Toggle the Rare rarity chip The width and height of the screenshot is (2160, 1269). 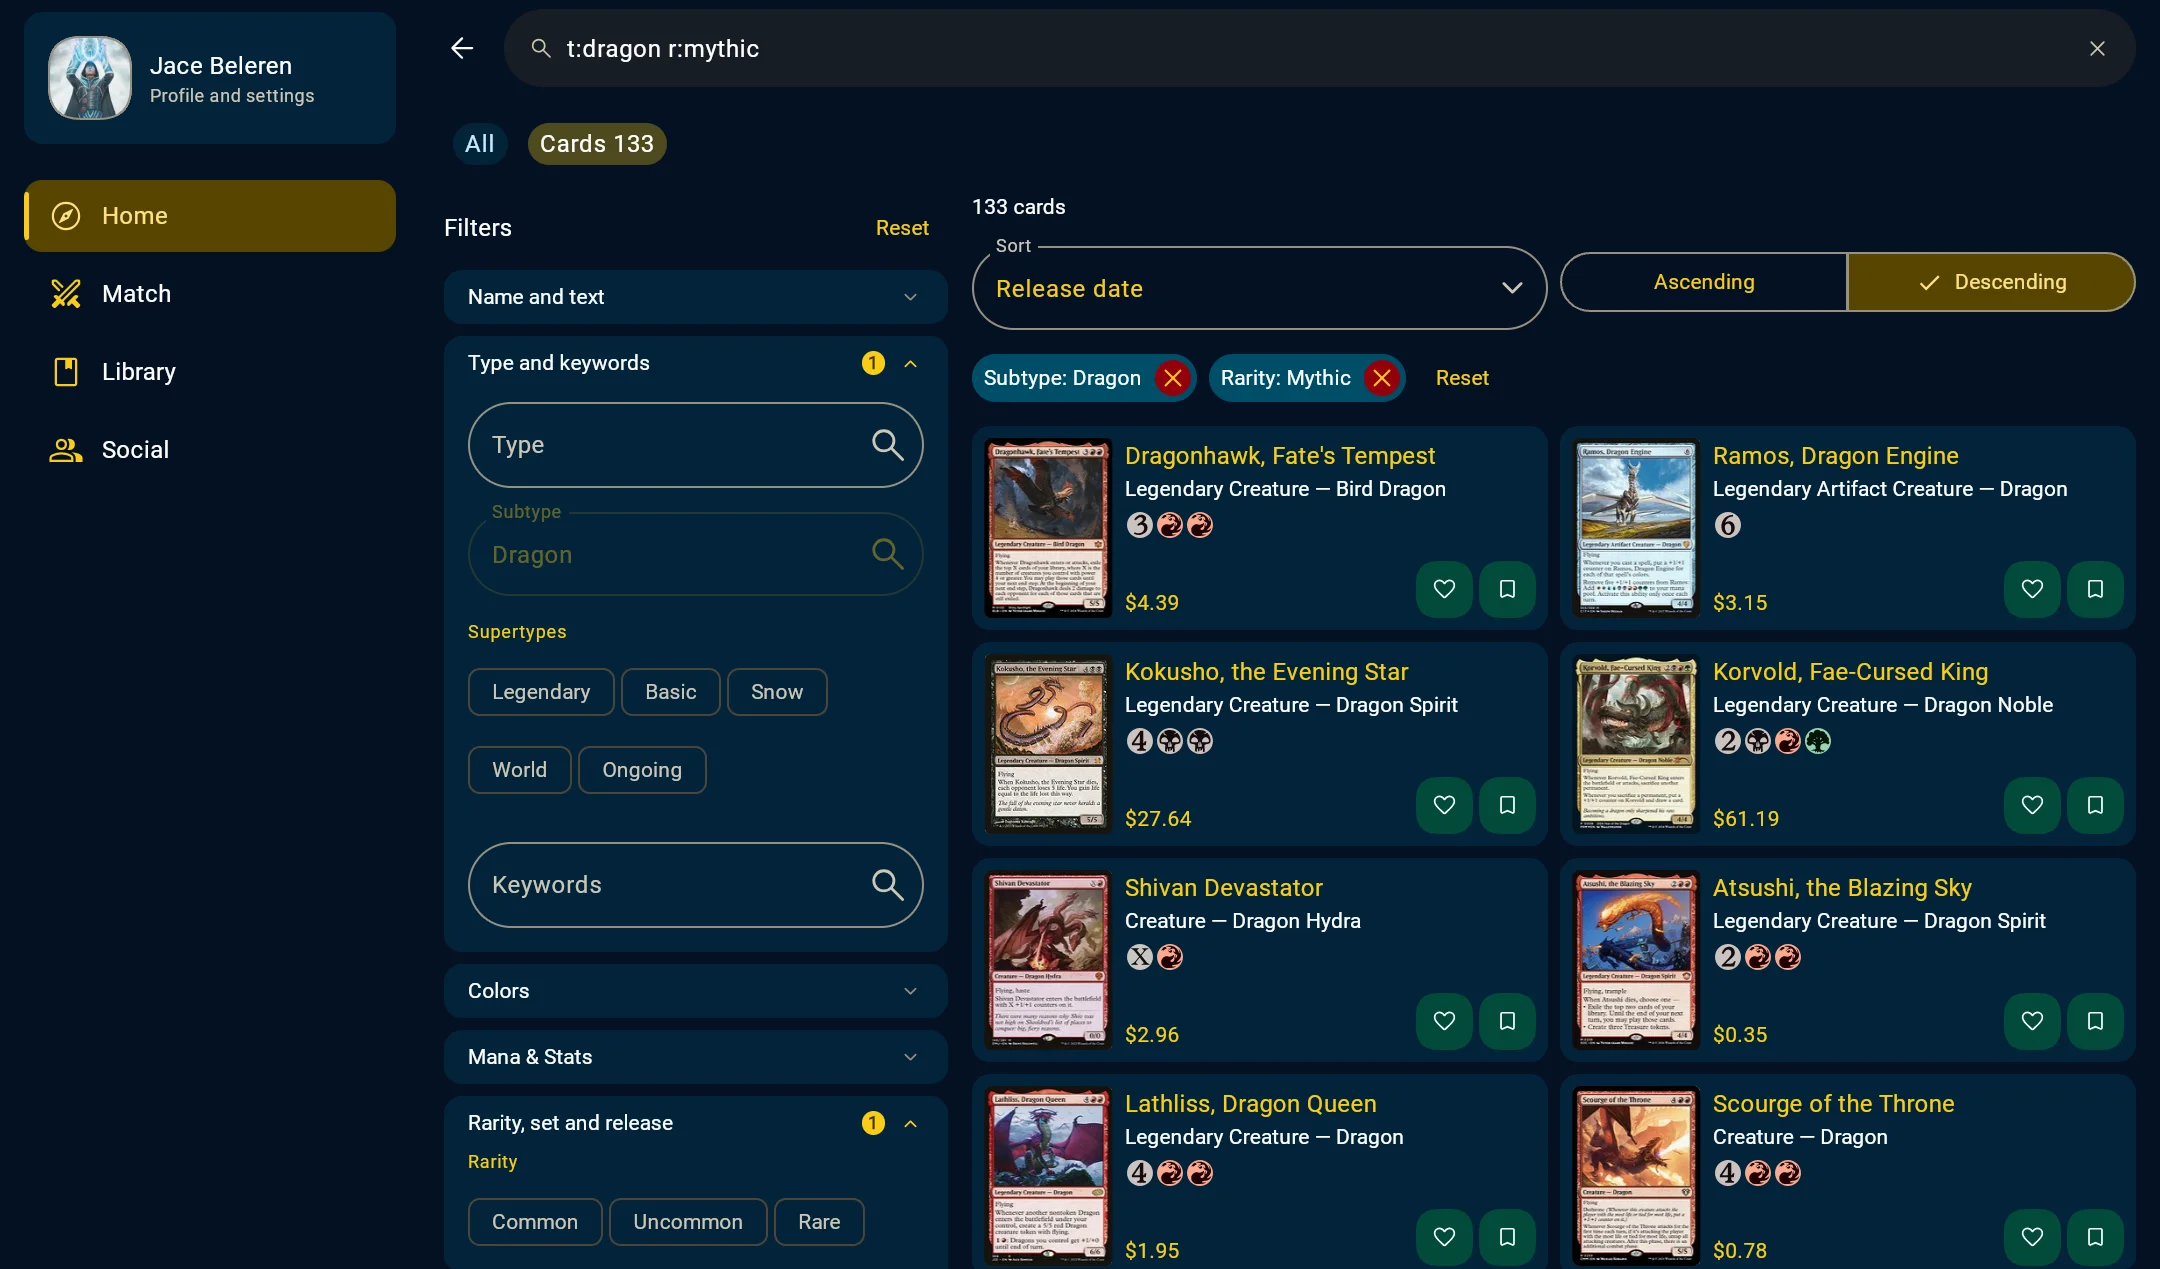coord(819,1222)
